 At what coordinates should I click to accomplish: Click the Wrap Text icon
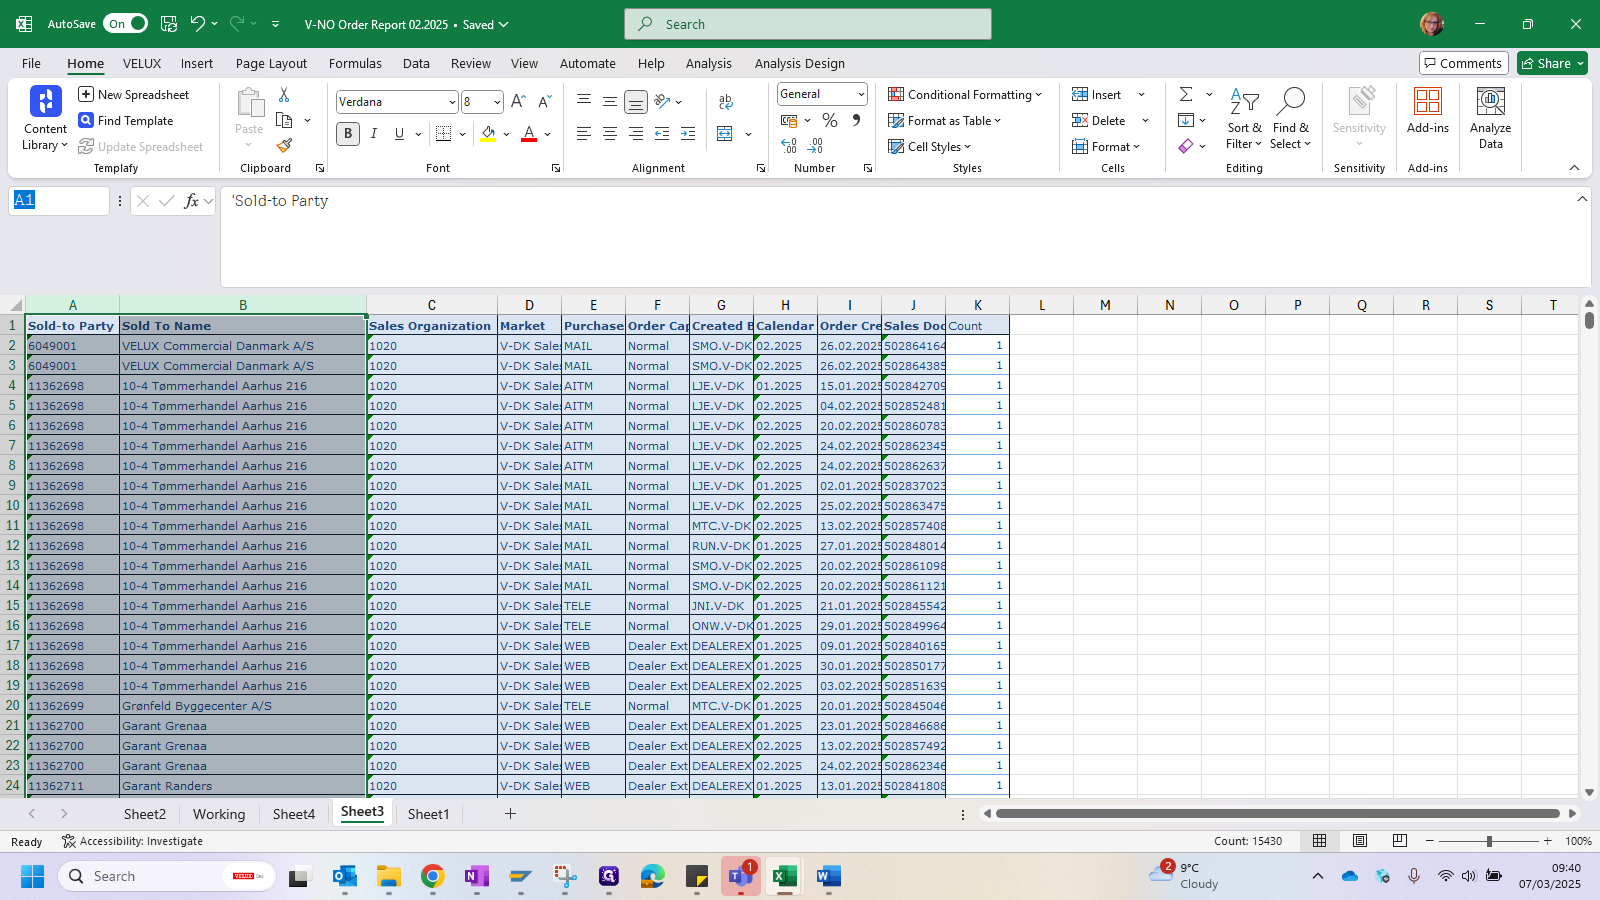[726, 101]
